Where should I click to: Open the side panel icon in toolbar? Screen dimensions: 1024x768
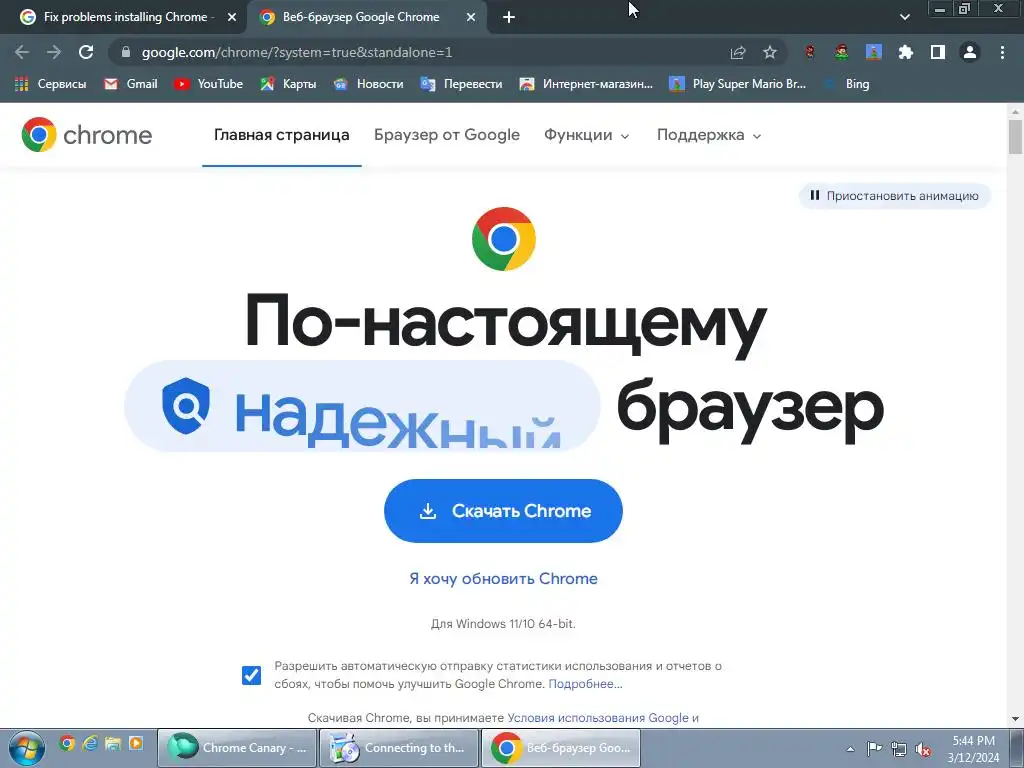click(938, 52)
